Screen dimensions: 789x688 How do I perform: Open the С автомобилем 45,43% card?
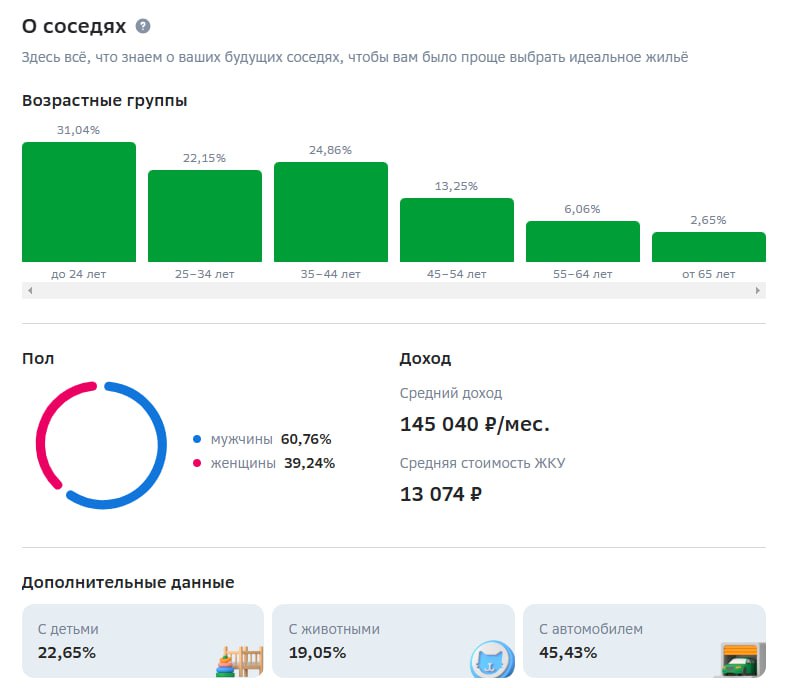pyautogui.click(x=620, y=641)
